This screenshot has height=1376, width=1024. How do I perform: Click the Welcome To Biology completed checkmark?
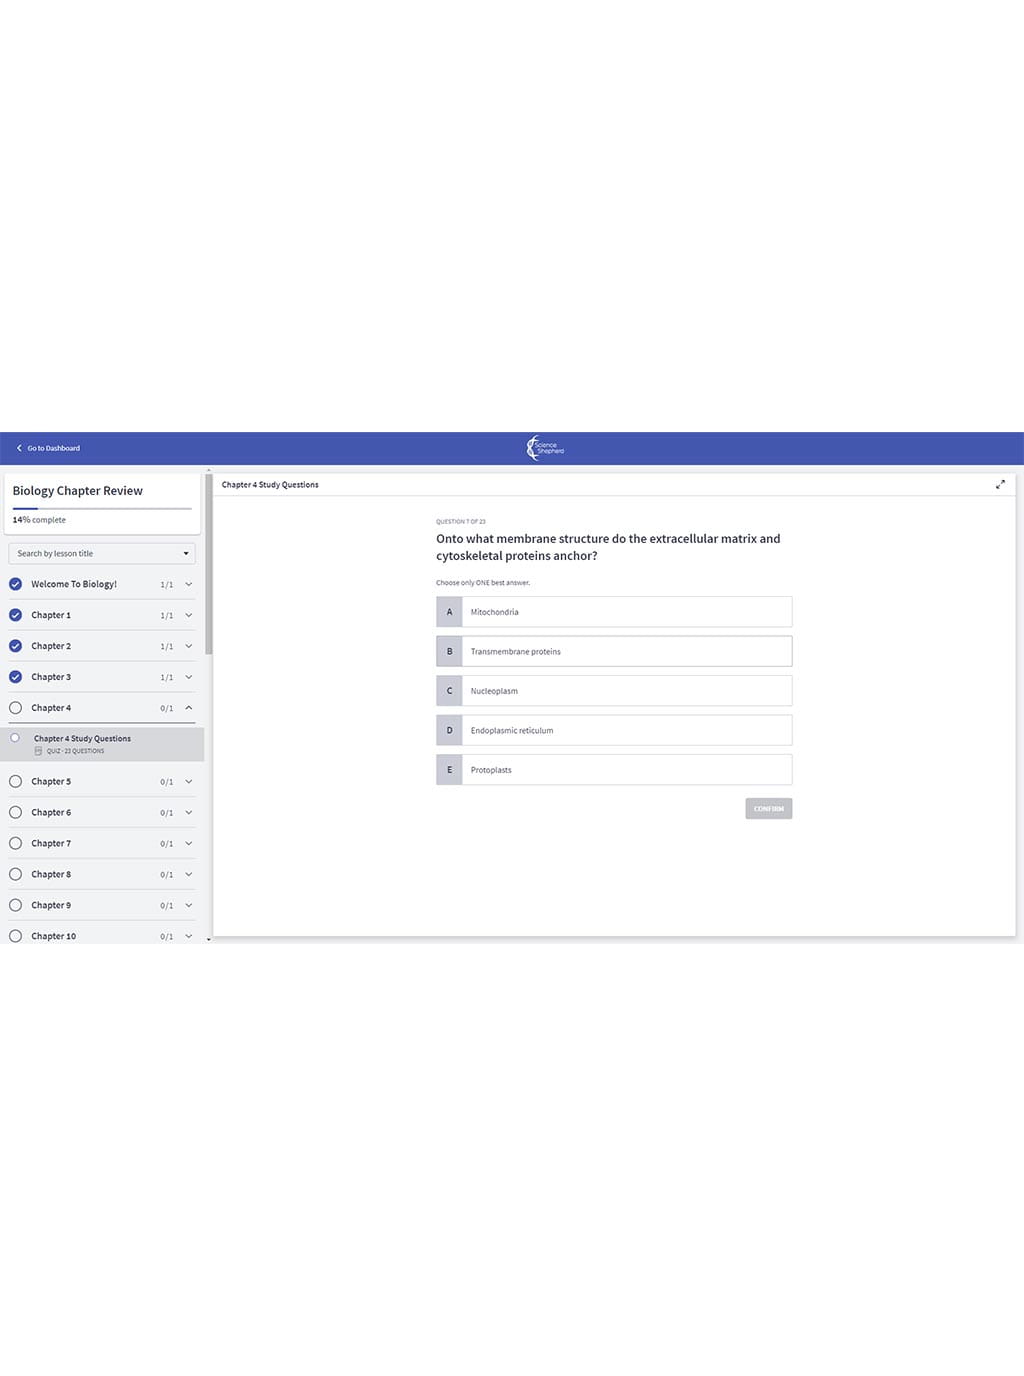tap(15, 584)
